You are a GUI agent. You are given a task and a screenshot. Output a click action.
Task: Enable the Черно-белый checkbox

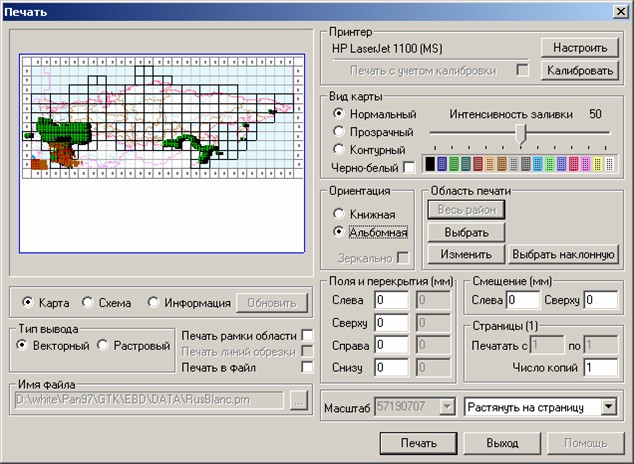[409, 166]
